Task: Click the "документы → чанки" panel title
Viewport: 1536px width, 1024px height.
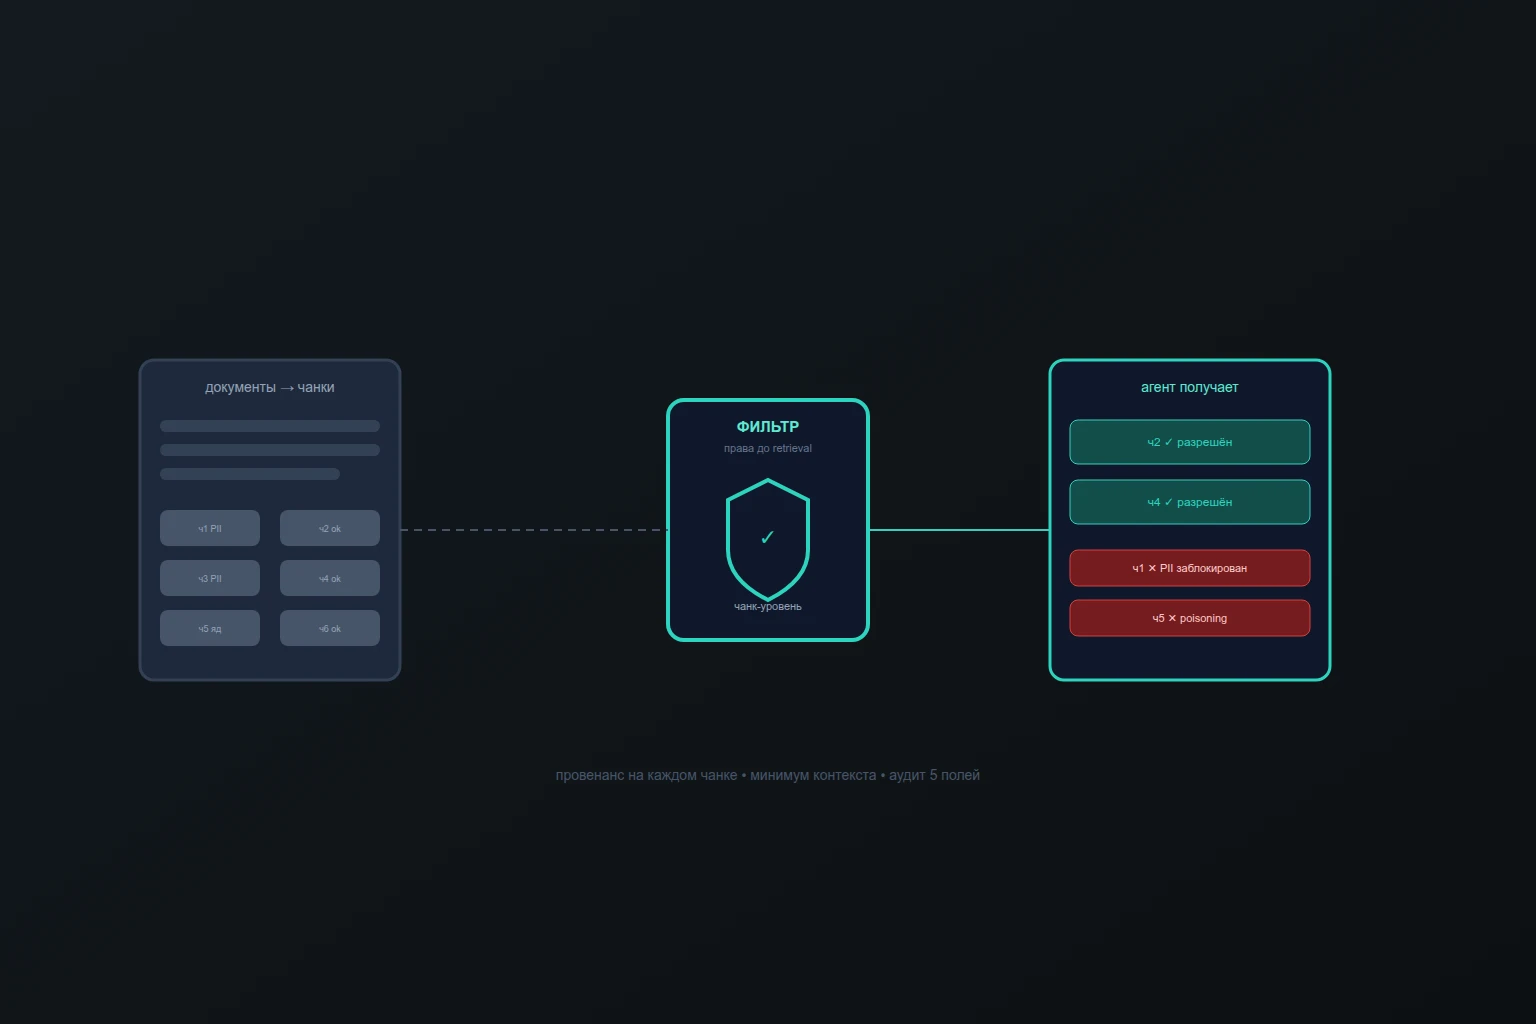Action: [x=270, y=387]
